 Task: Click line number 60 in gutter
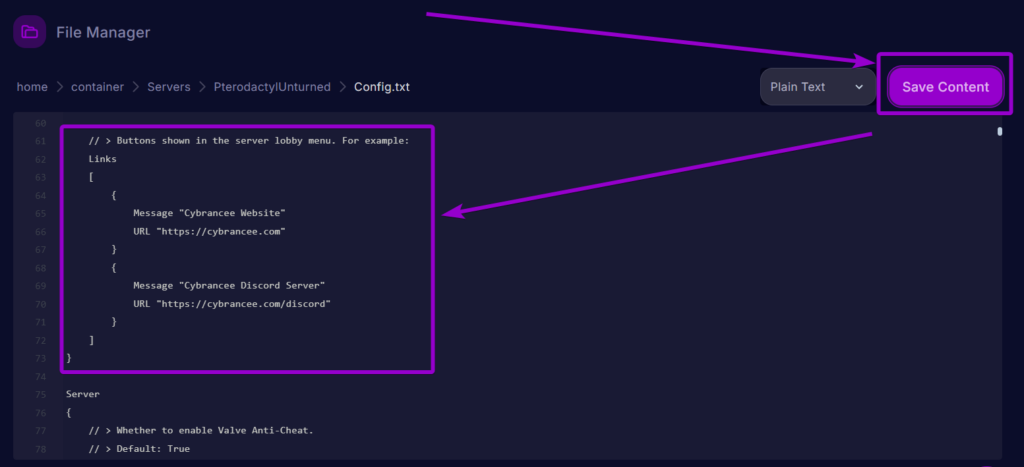click(x=40, y=123)
